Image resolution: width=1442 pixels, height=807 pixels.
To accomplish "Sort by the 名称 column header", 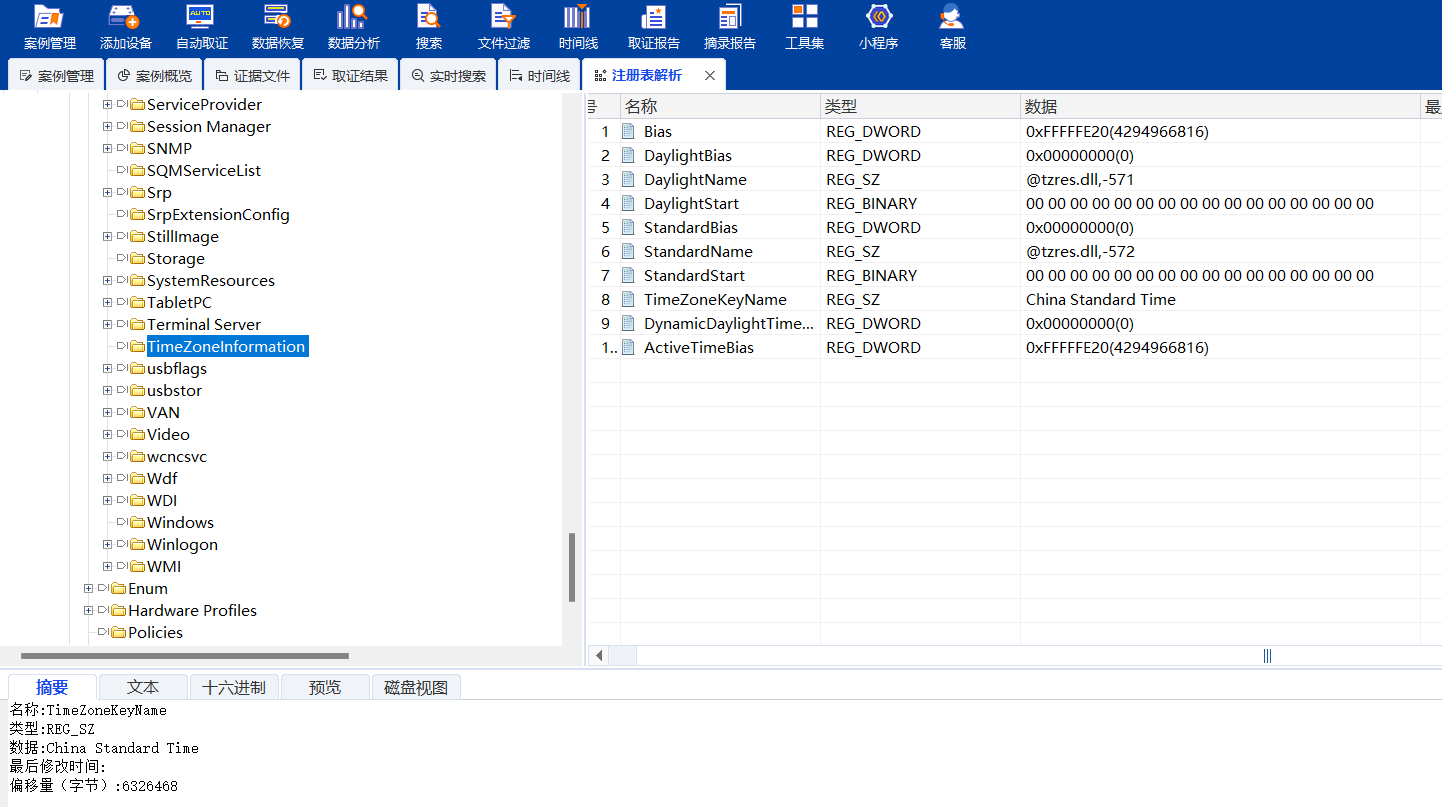I will coord(720,107).
